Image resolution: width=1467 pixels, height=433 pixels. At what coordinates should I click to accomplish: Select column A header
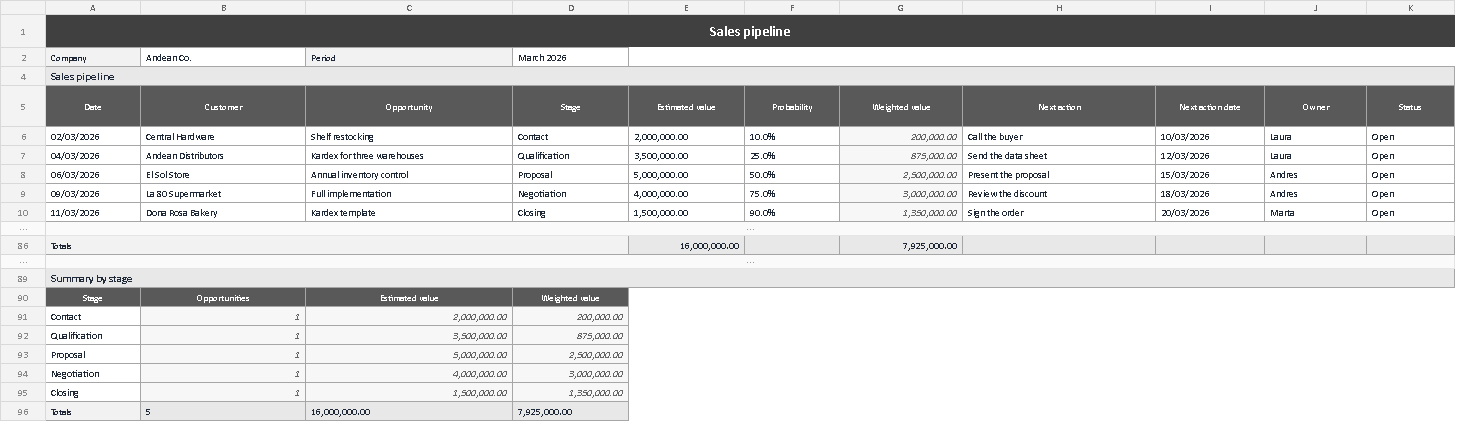[x=93, y=7]
